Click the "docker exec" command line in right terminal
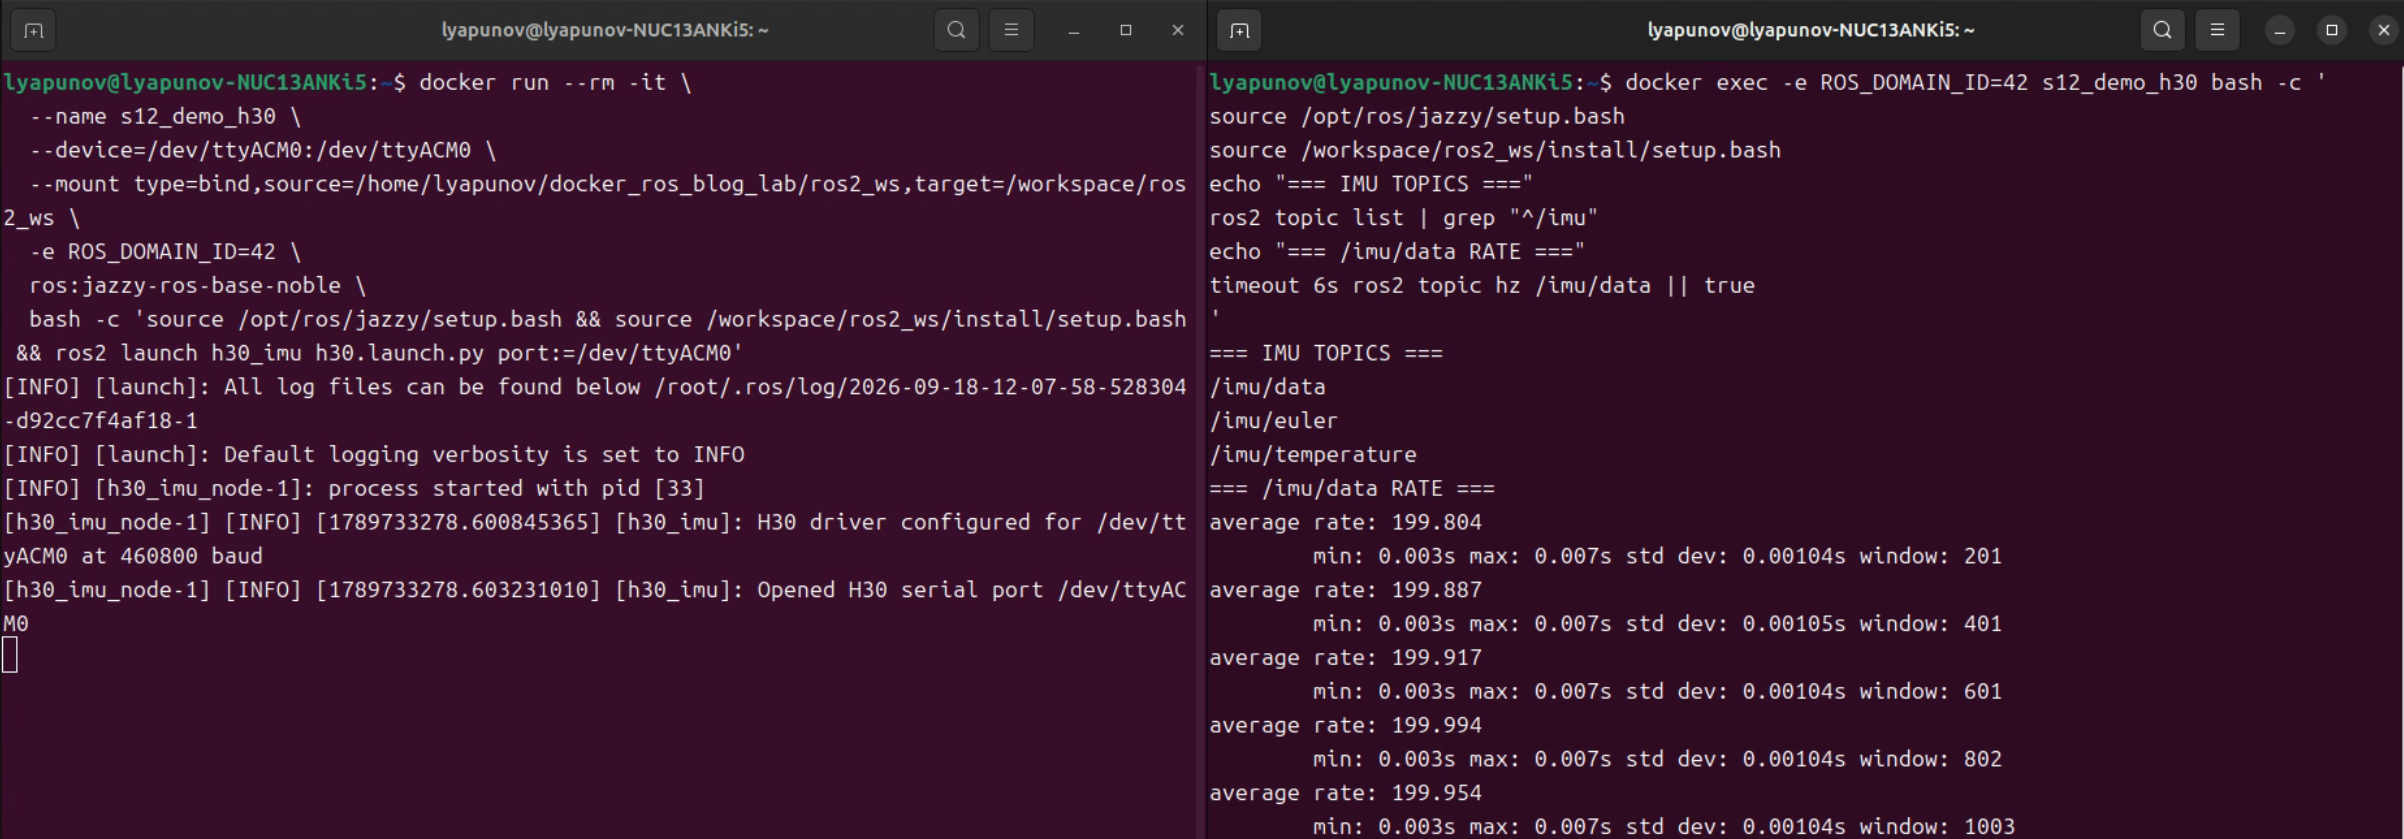The height and width of the screenshot is (839, 2404). [x=1768, y=82]
